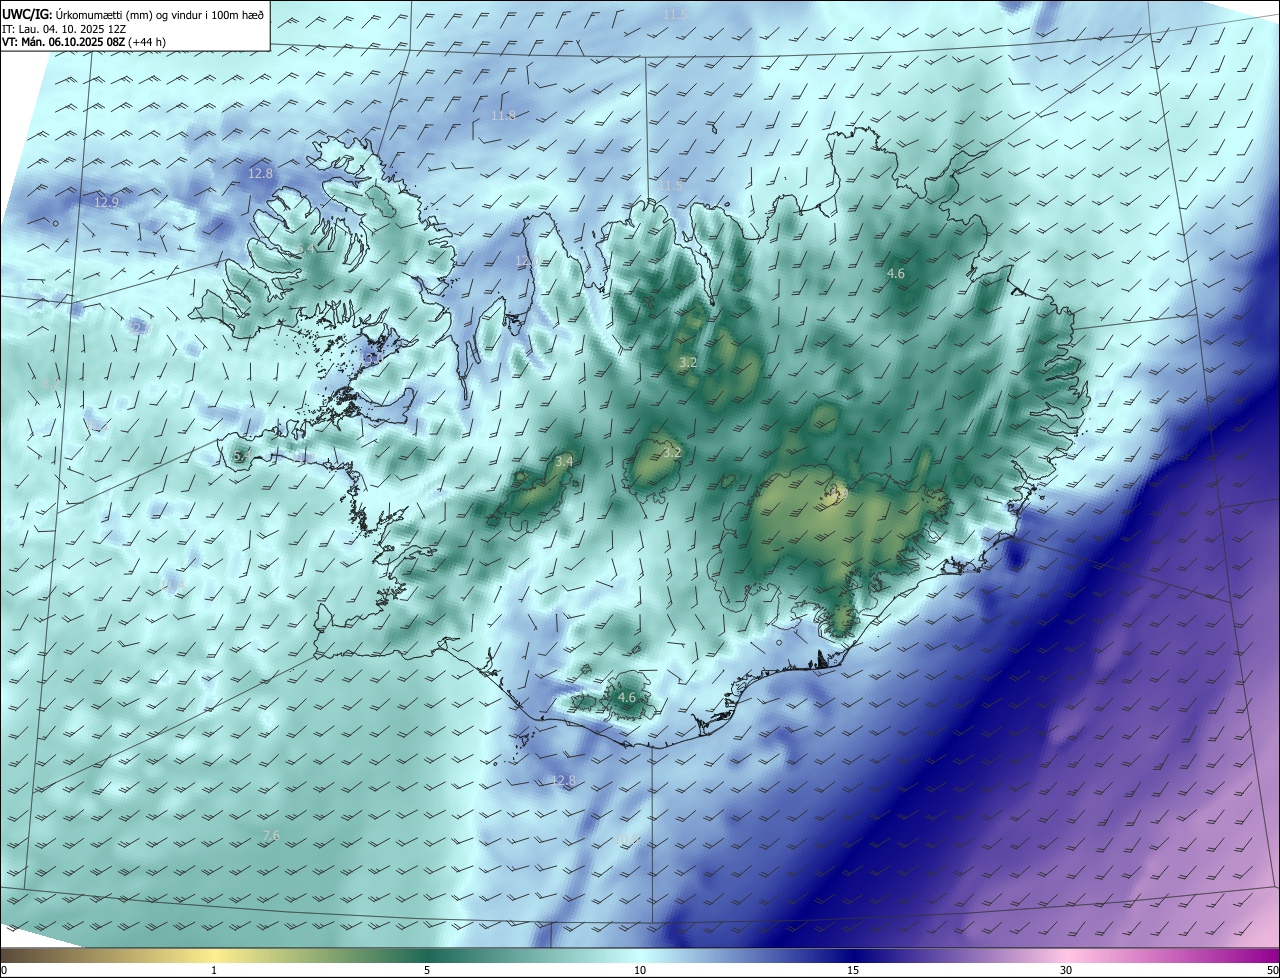
Task: Click the color scale tick labeled 0
Action: pyautogui.click(x=4, y=970)
